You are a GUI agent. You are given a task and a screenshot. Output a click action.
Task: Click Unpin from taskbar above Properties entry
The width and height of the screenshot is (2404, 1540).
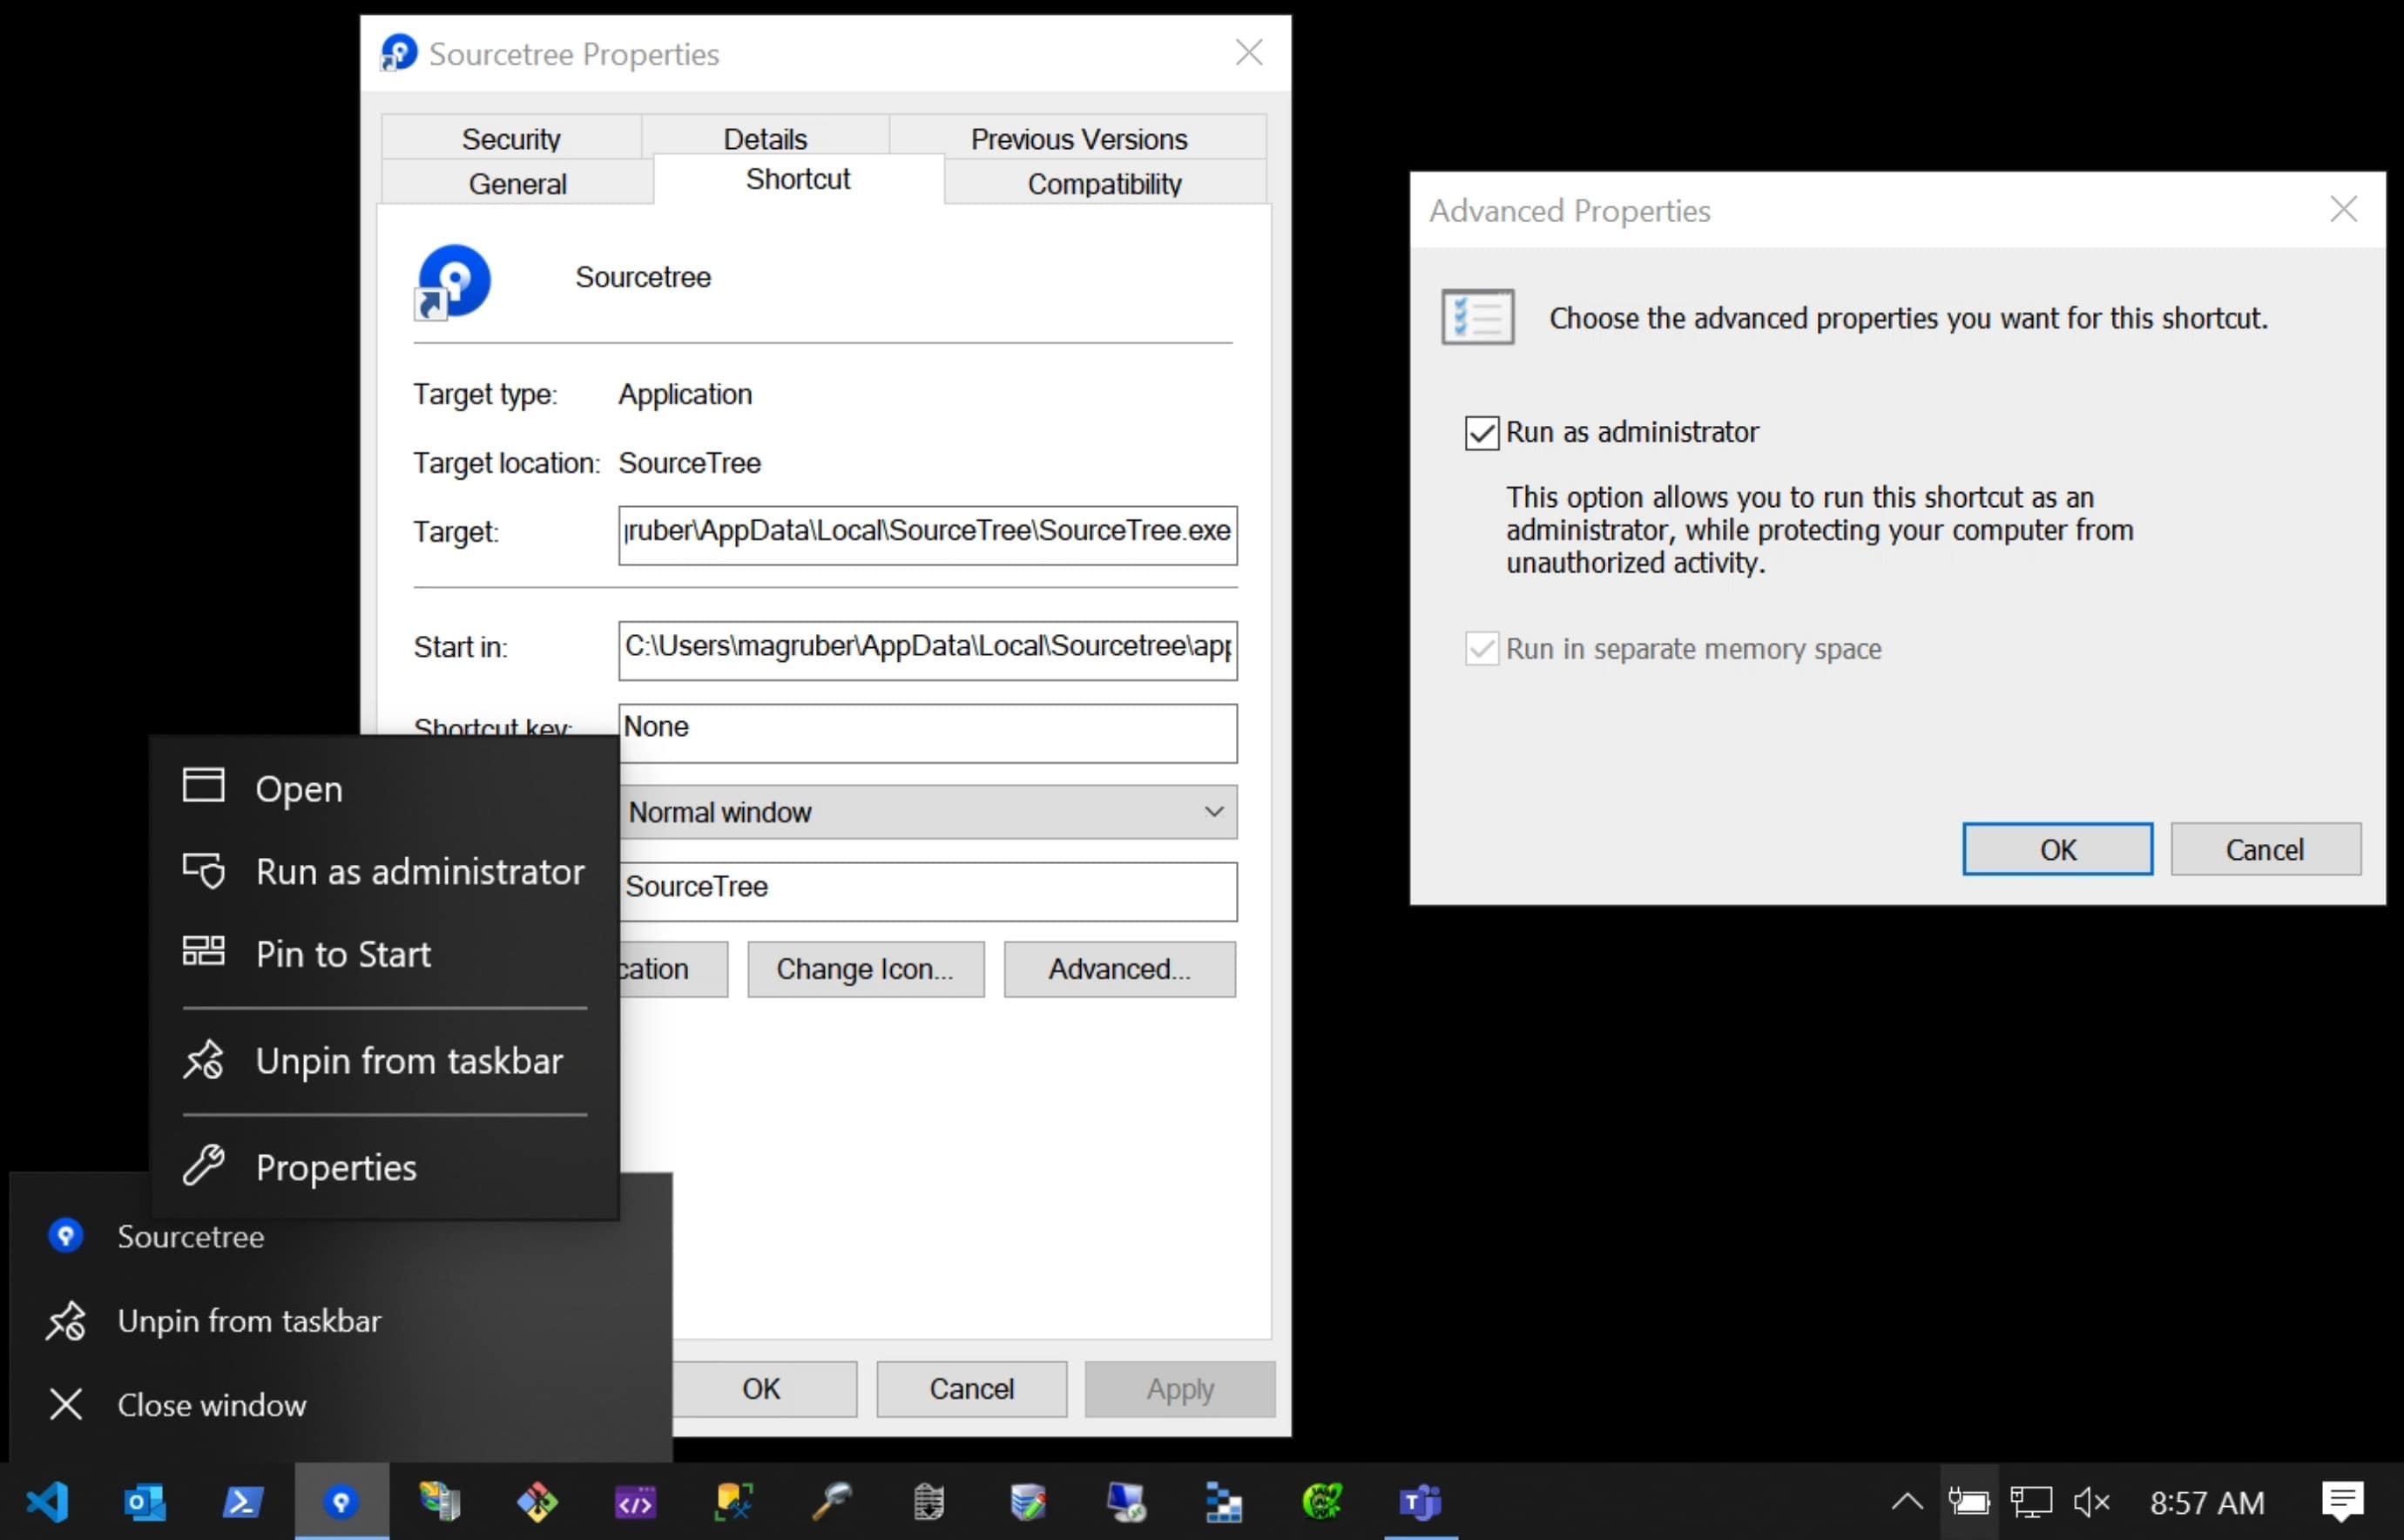pyautogui.click(x=385, y=1061)
